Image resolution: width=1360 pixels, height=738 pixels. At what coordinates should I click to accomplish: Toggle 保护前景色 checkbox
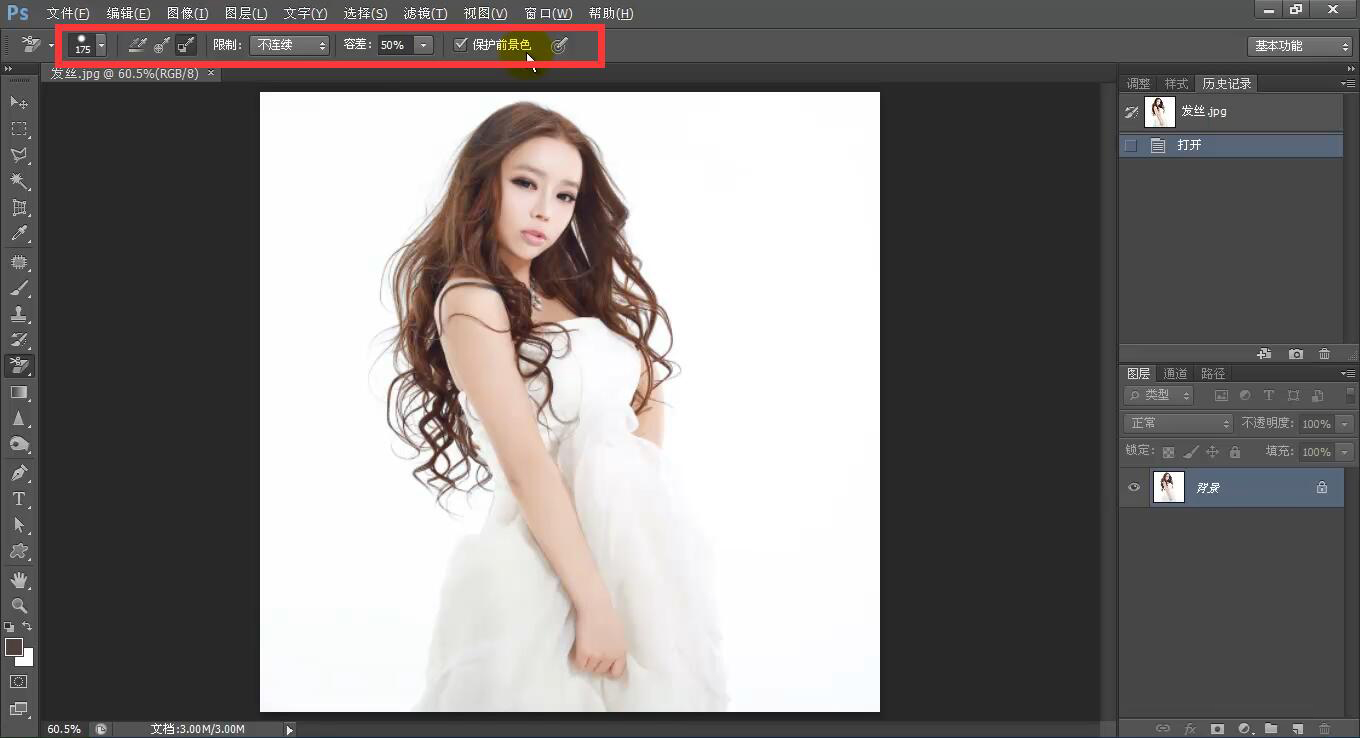click(461, 45)
